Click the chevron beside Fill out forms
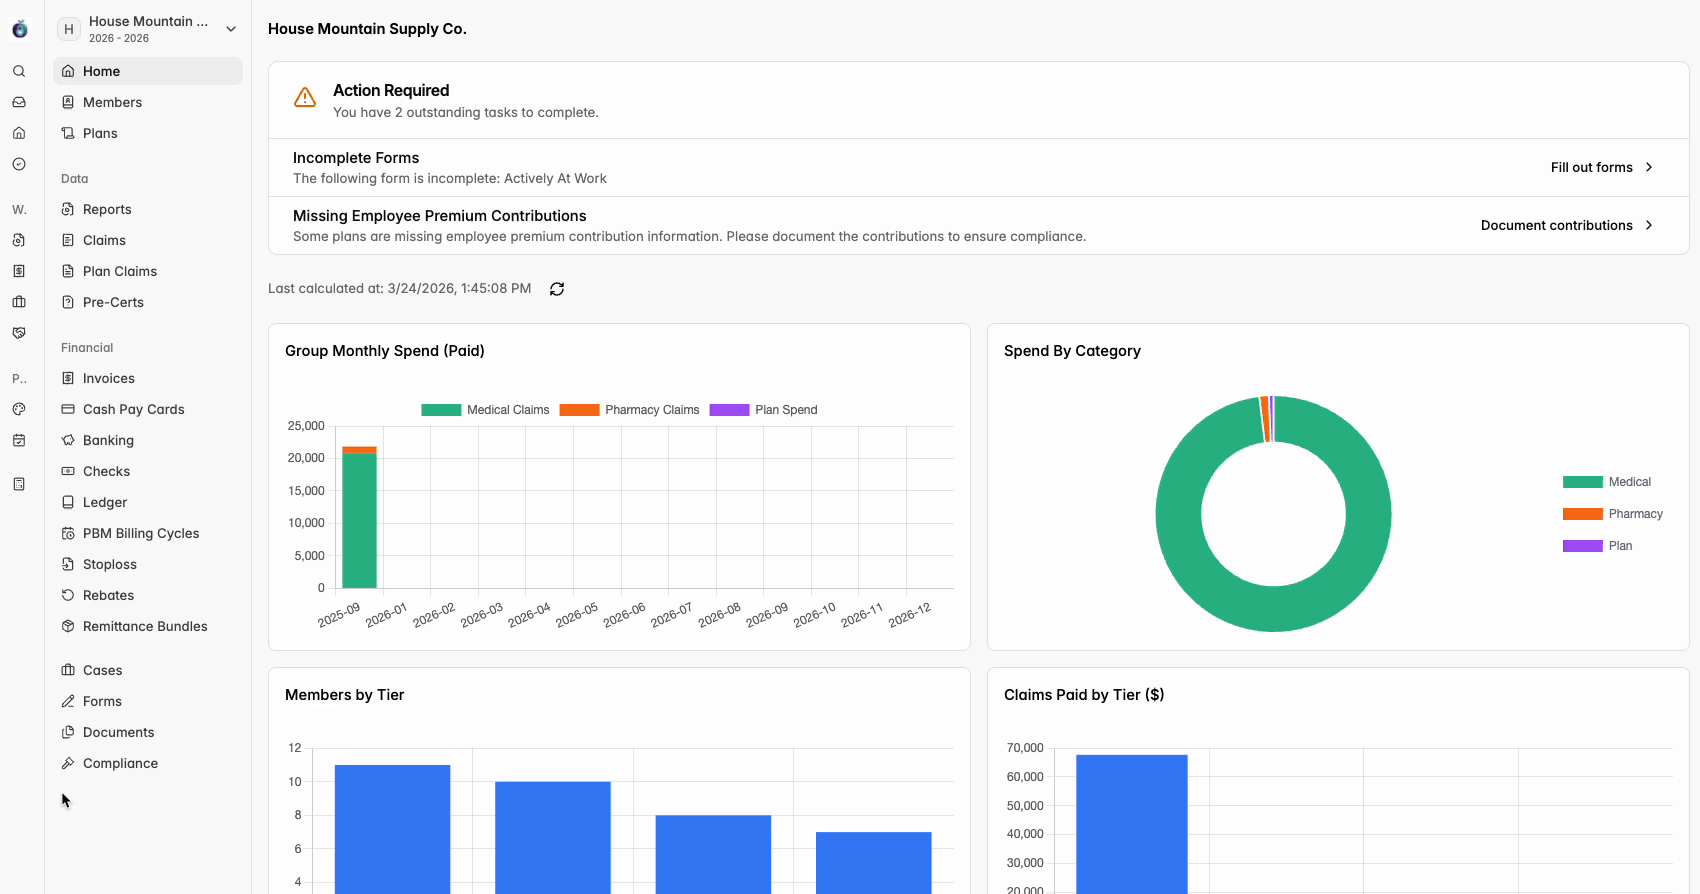 1649,167
